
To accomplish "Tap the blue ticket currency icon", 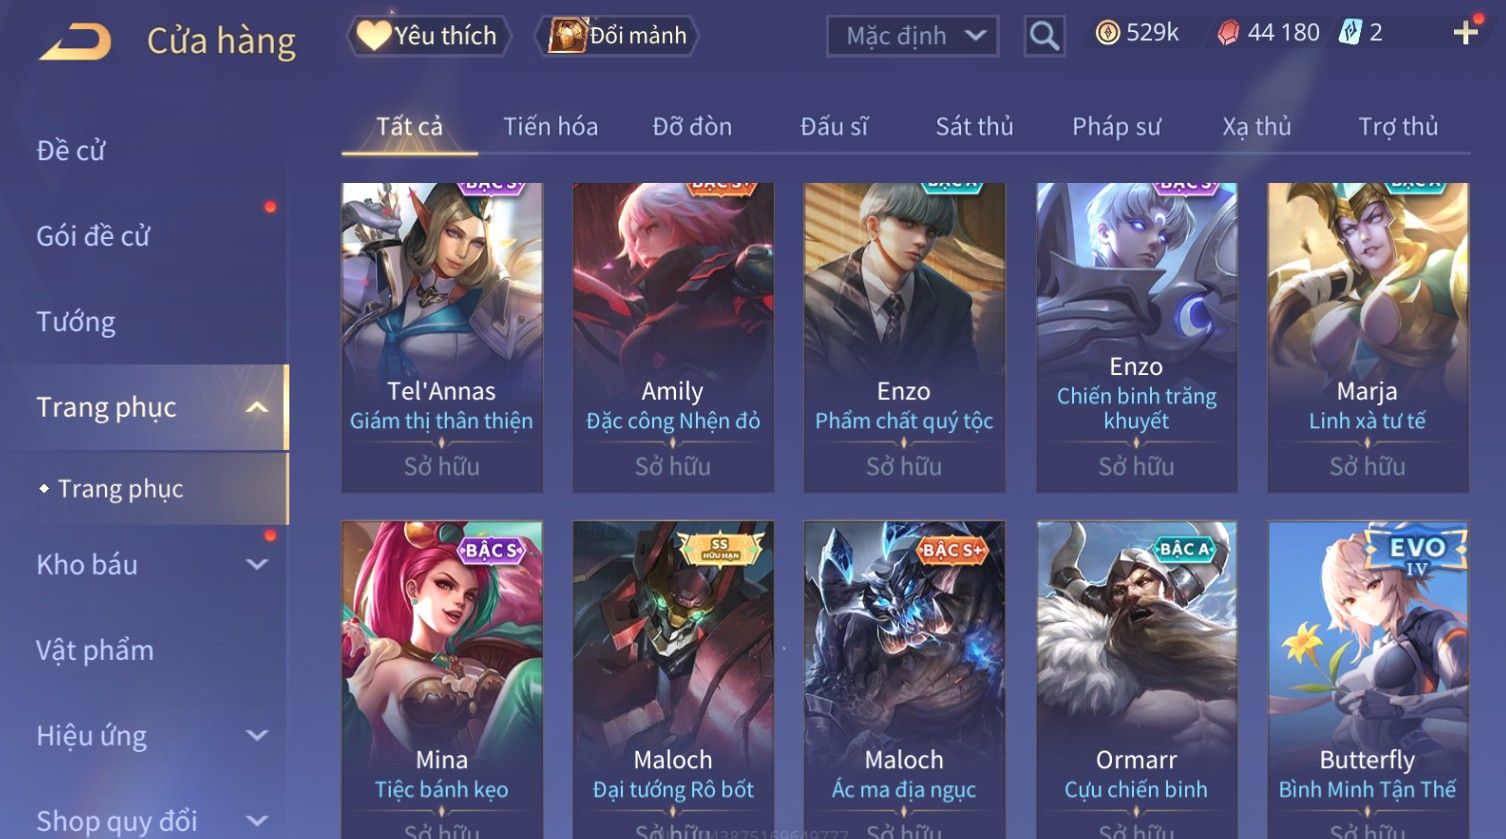I will coord(1350,33).
